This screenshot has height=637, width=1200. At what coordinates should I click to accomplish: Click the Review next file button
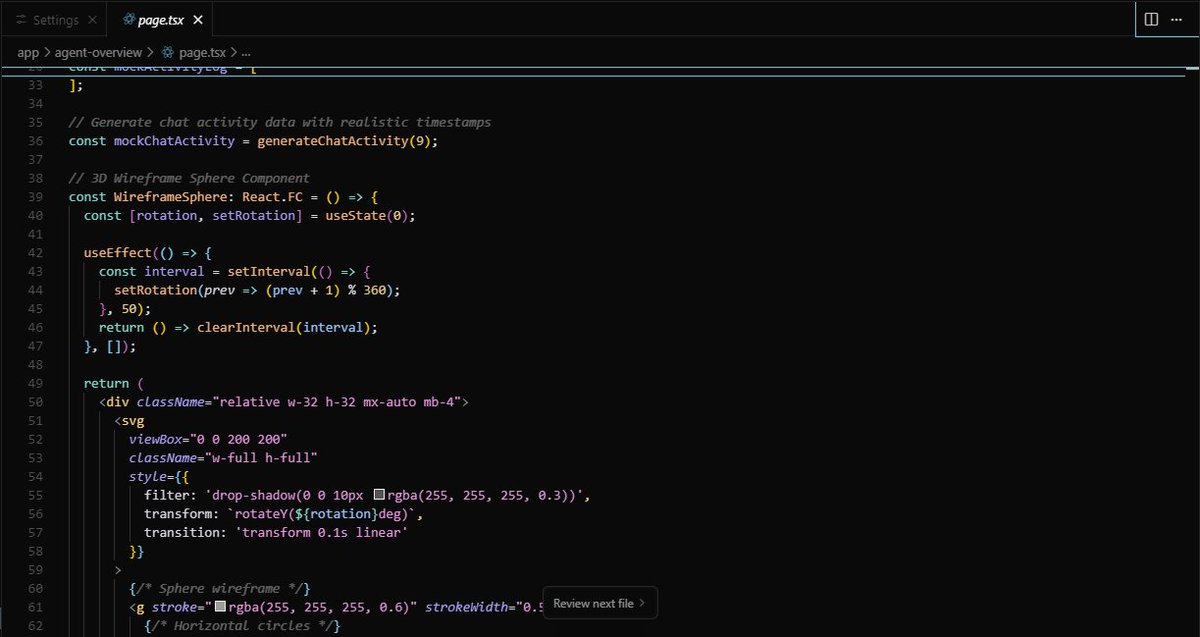point(600,603)
